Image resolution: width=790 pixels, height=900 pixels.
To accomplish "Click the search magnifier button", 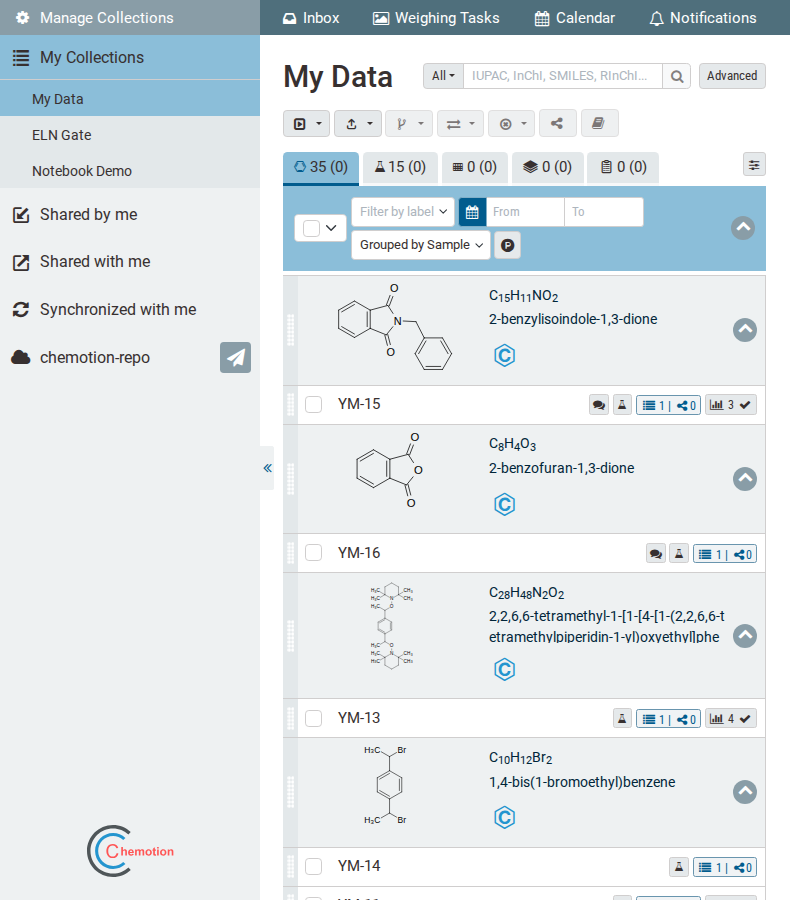I will [676, 76].
